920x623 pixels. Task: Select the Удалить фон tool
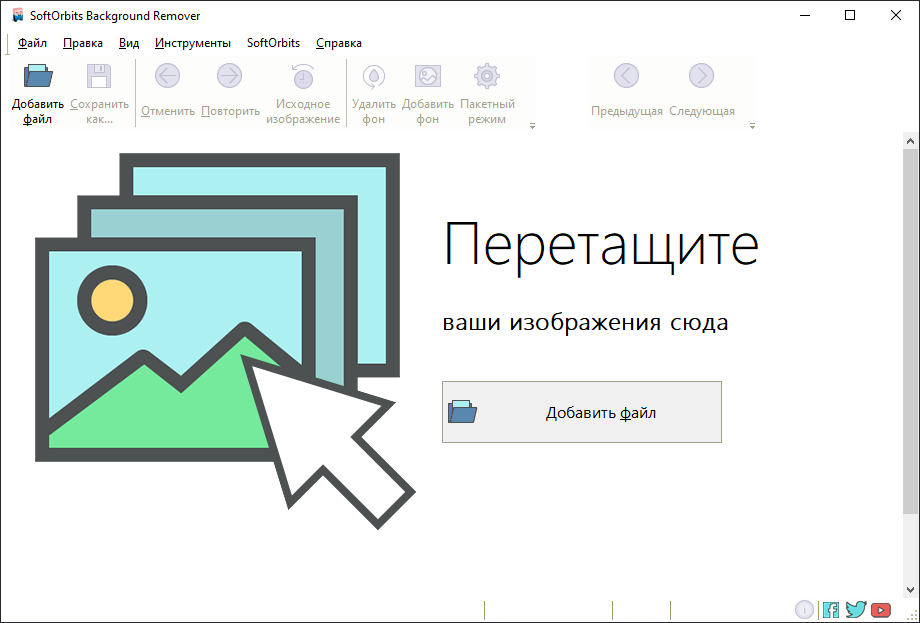(x=374, y=77)
